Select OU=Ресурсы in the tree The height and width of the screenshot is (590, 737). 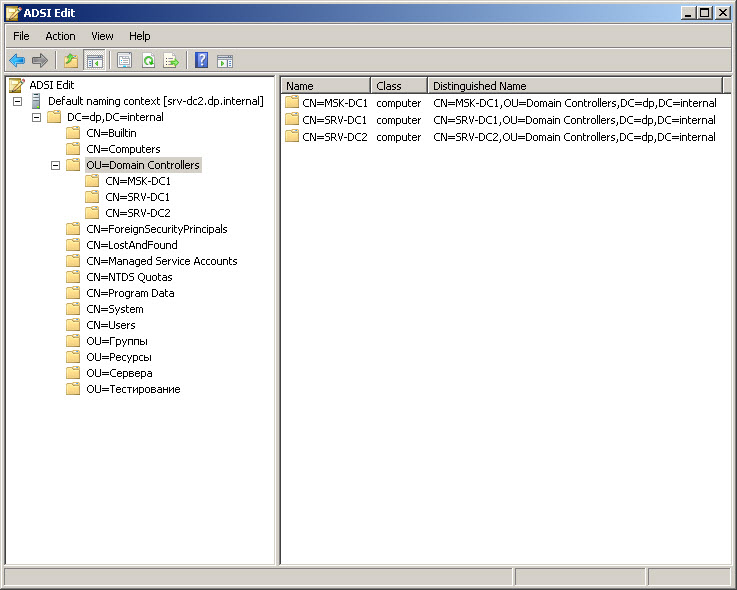pyautogui.click(x=119, y=357)
